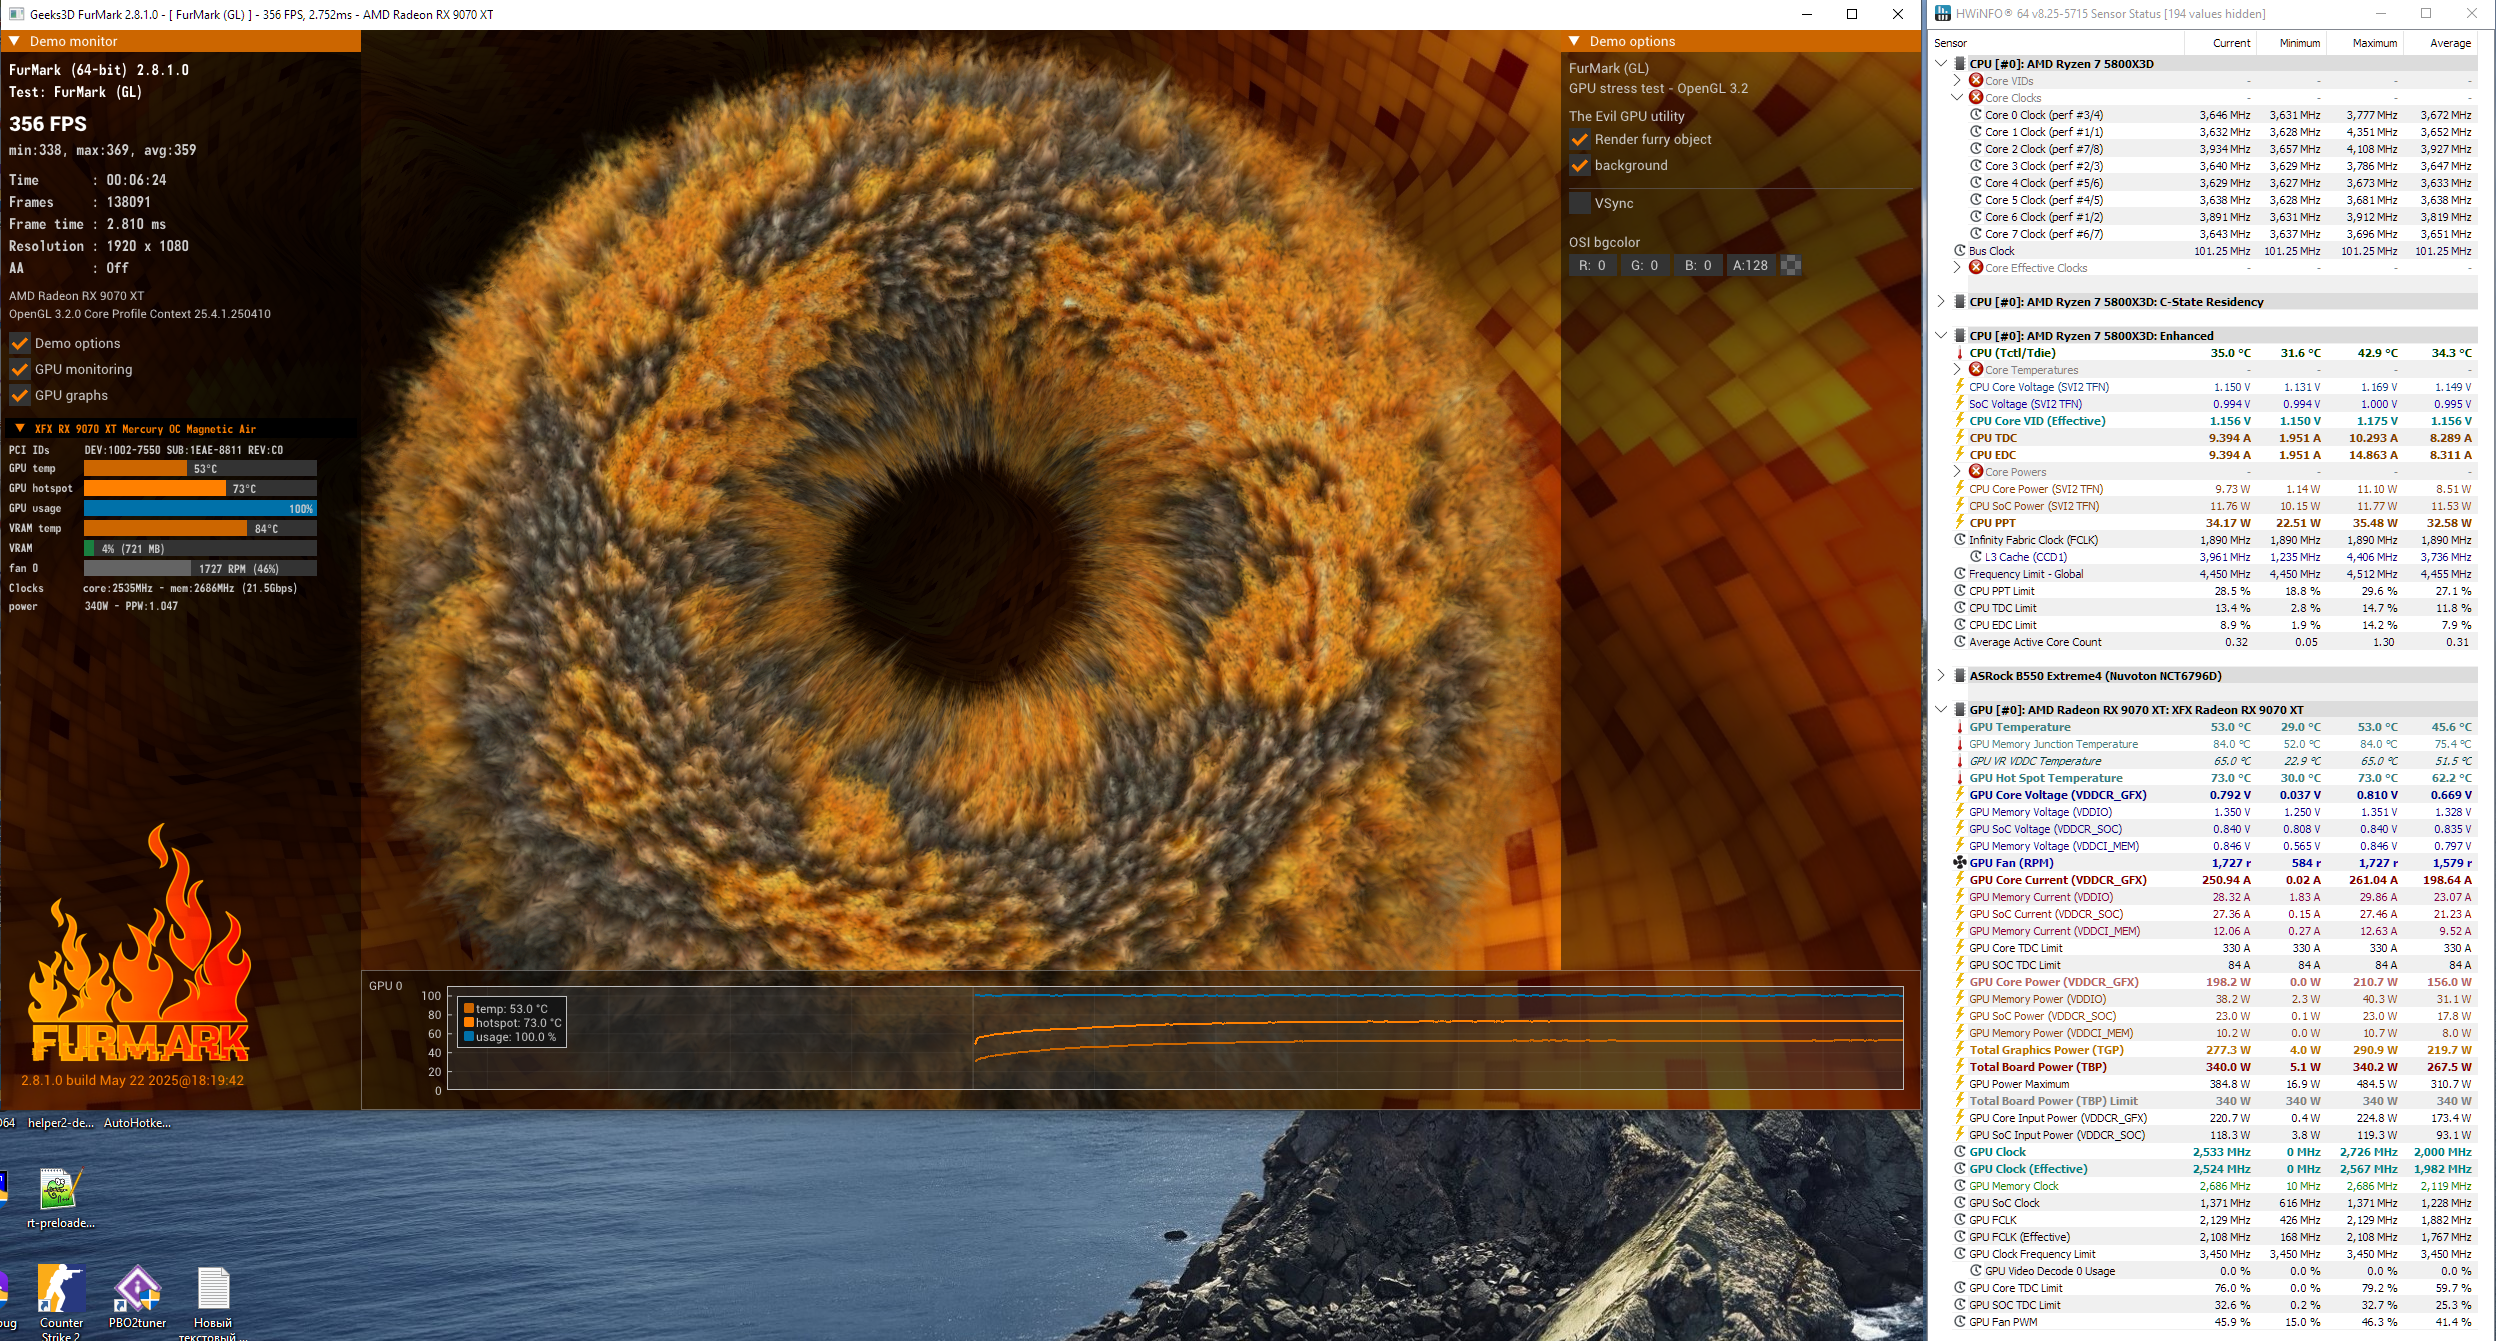The width and height of the screenshot is (2496, 1341).
Task: Enable the VSync checkbox
Action: coord(1580,203)
